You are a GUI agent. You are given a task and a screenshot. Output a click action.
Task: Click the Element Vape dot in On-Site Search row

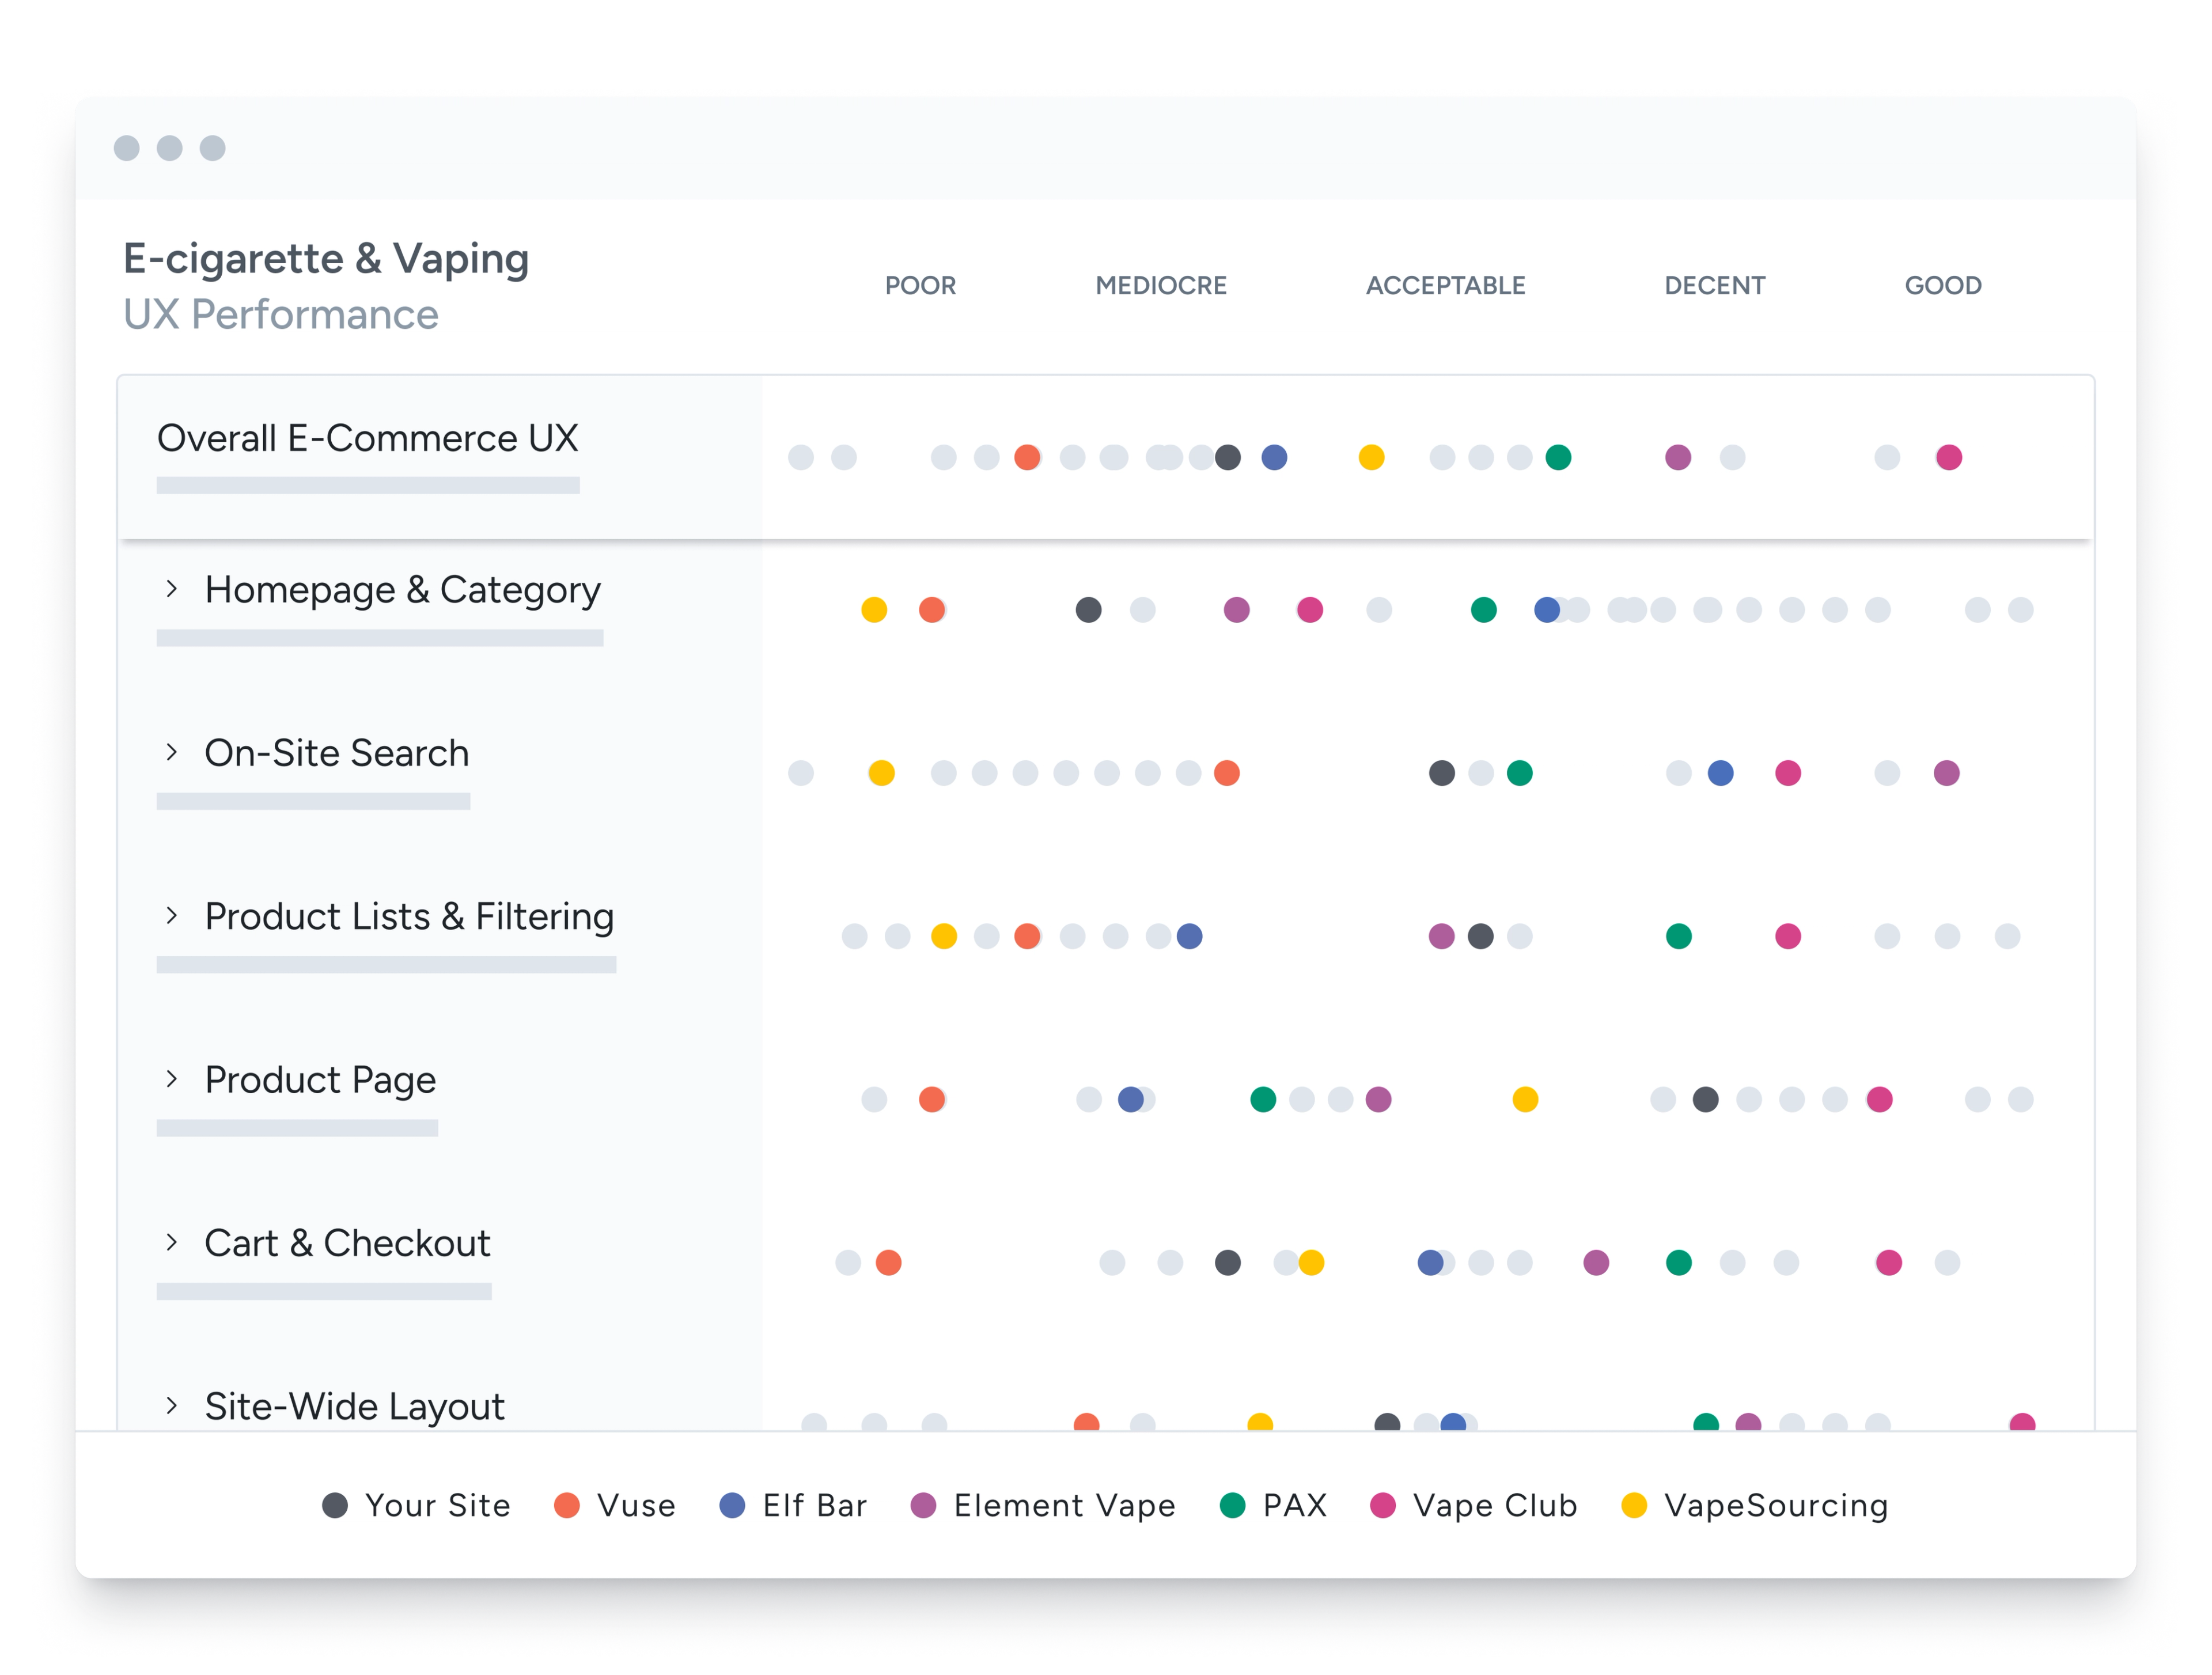coord(1946,772)
